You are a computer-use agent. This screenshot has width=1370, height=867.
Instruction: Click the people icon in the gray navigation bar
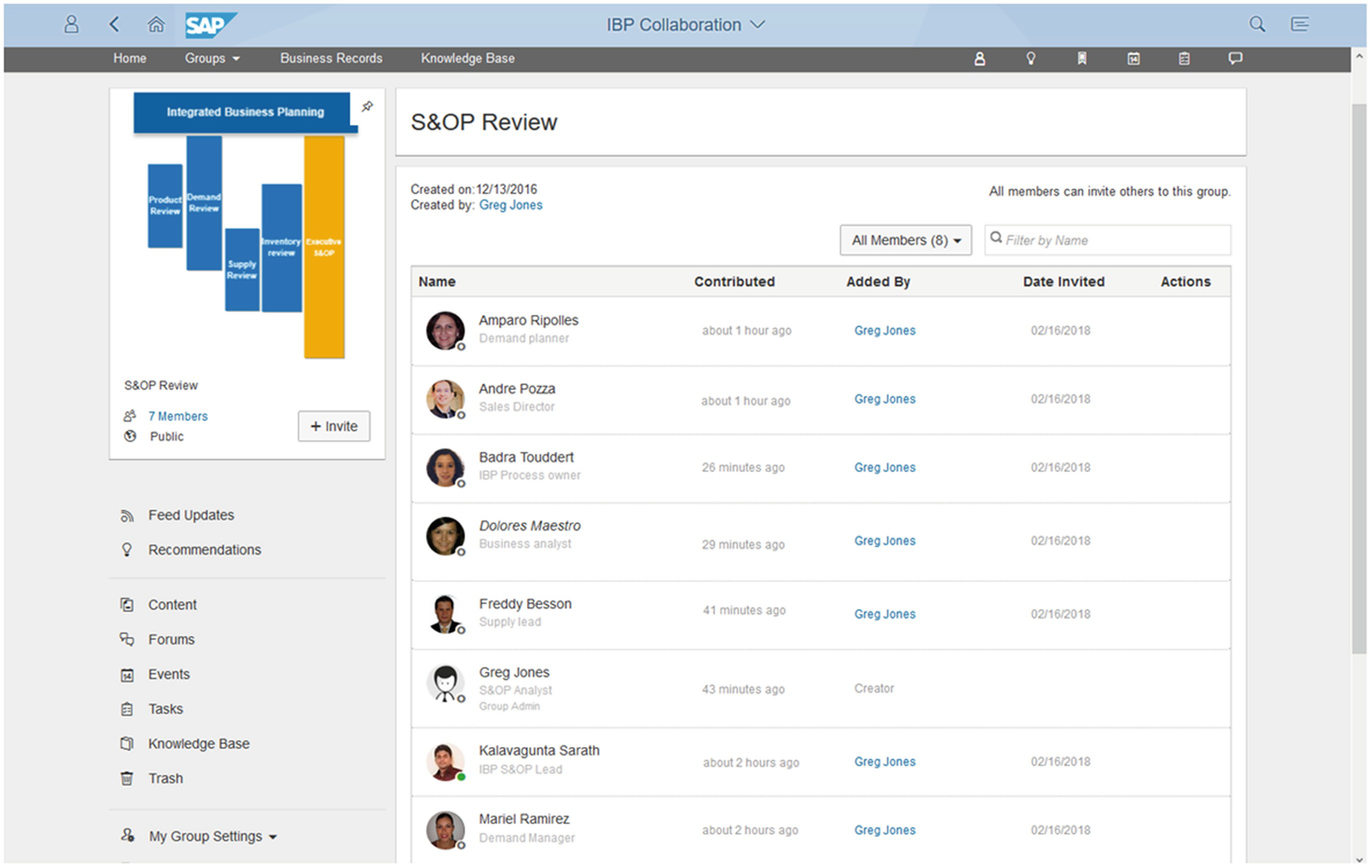coord(979,59)
